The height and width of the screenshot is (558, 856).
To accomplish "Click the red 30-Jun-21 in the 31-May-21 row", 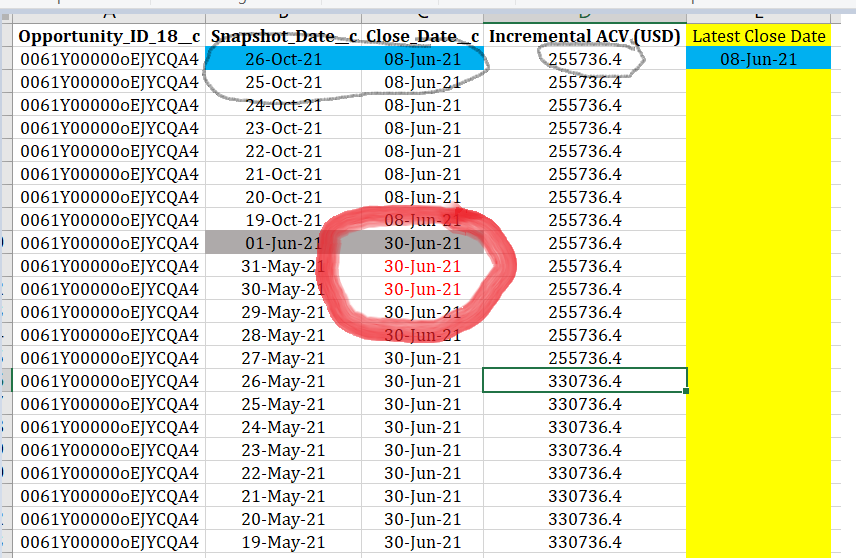I will 423,266.
